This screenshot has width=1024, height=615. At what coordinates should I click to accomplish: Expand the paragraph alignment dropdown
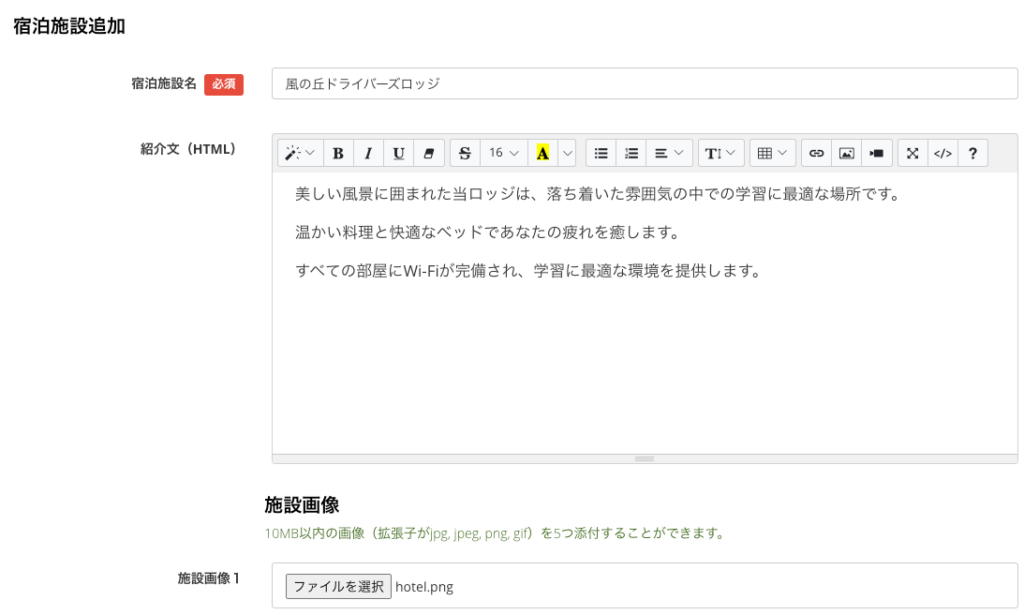click(669, 153)
